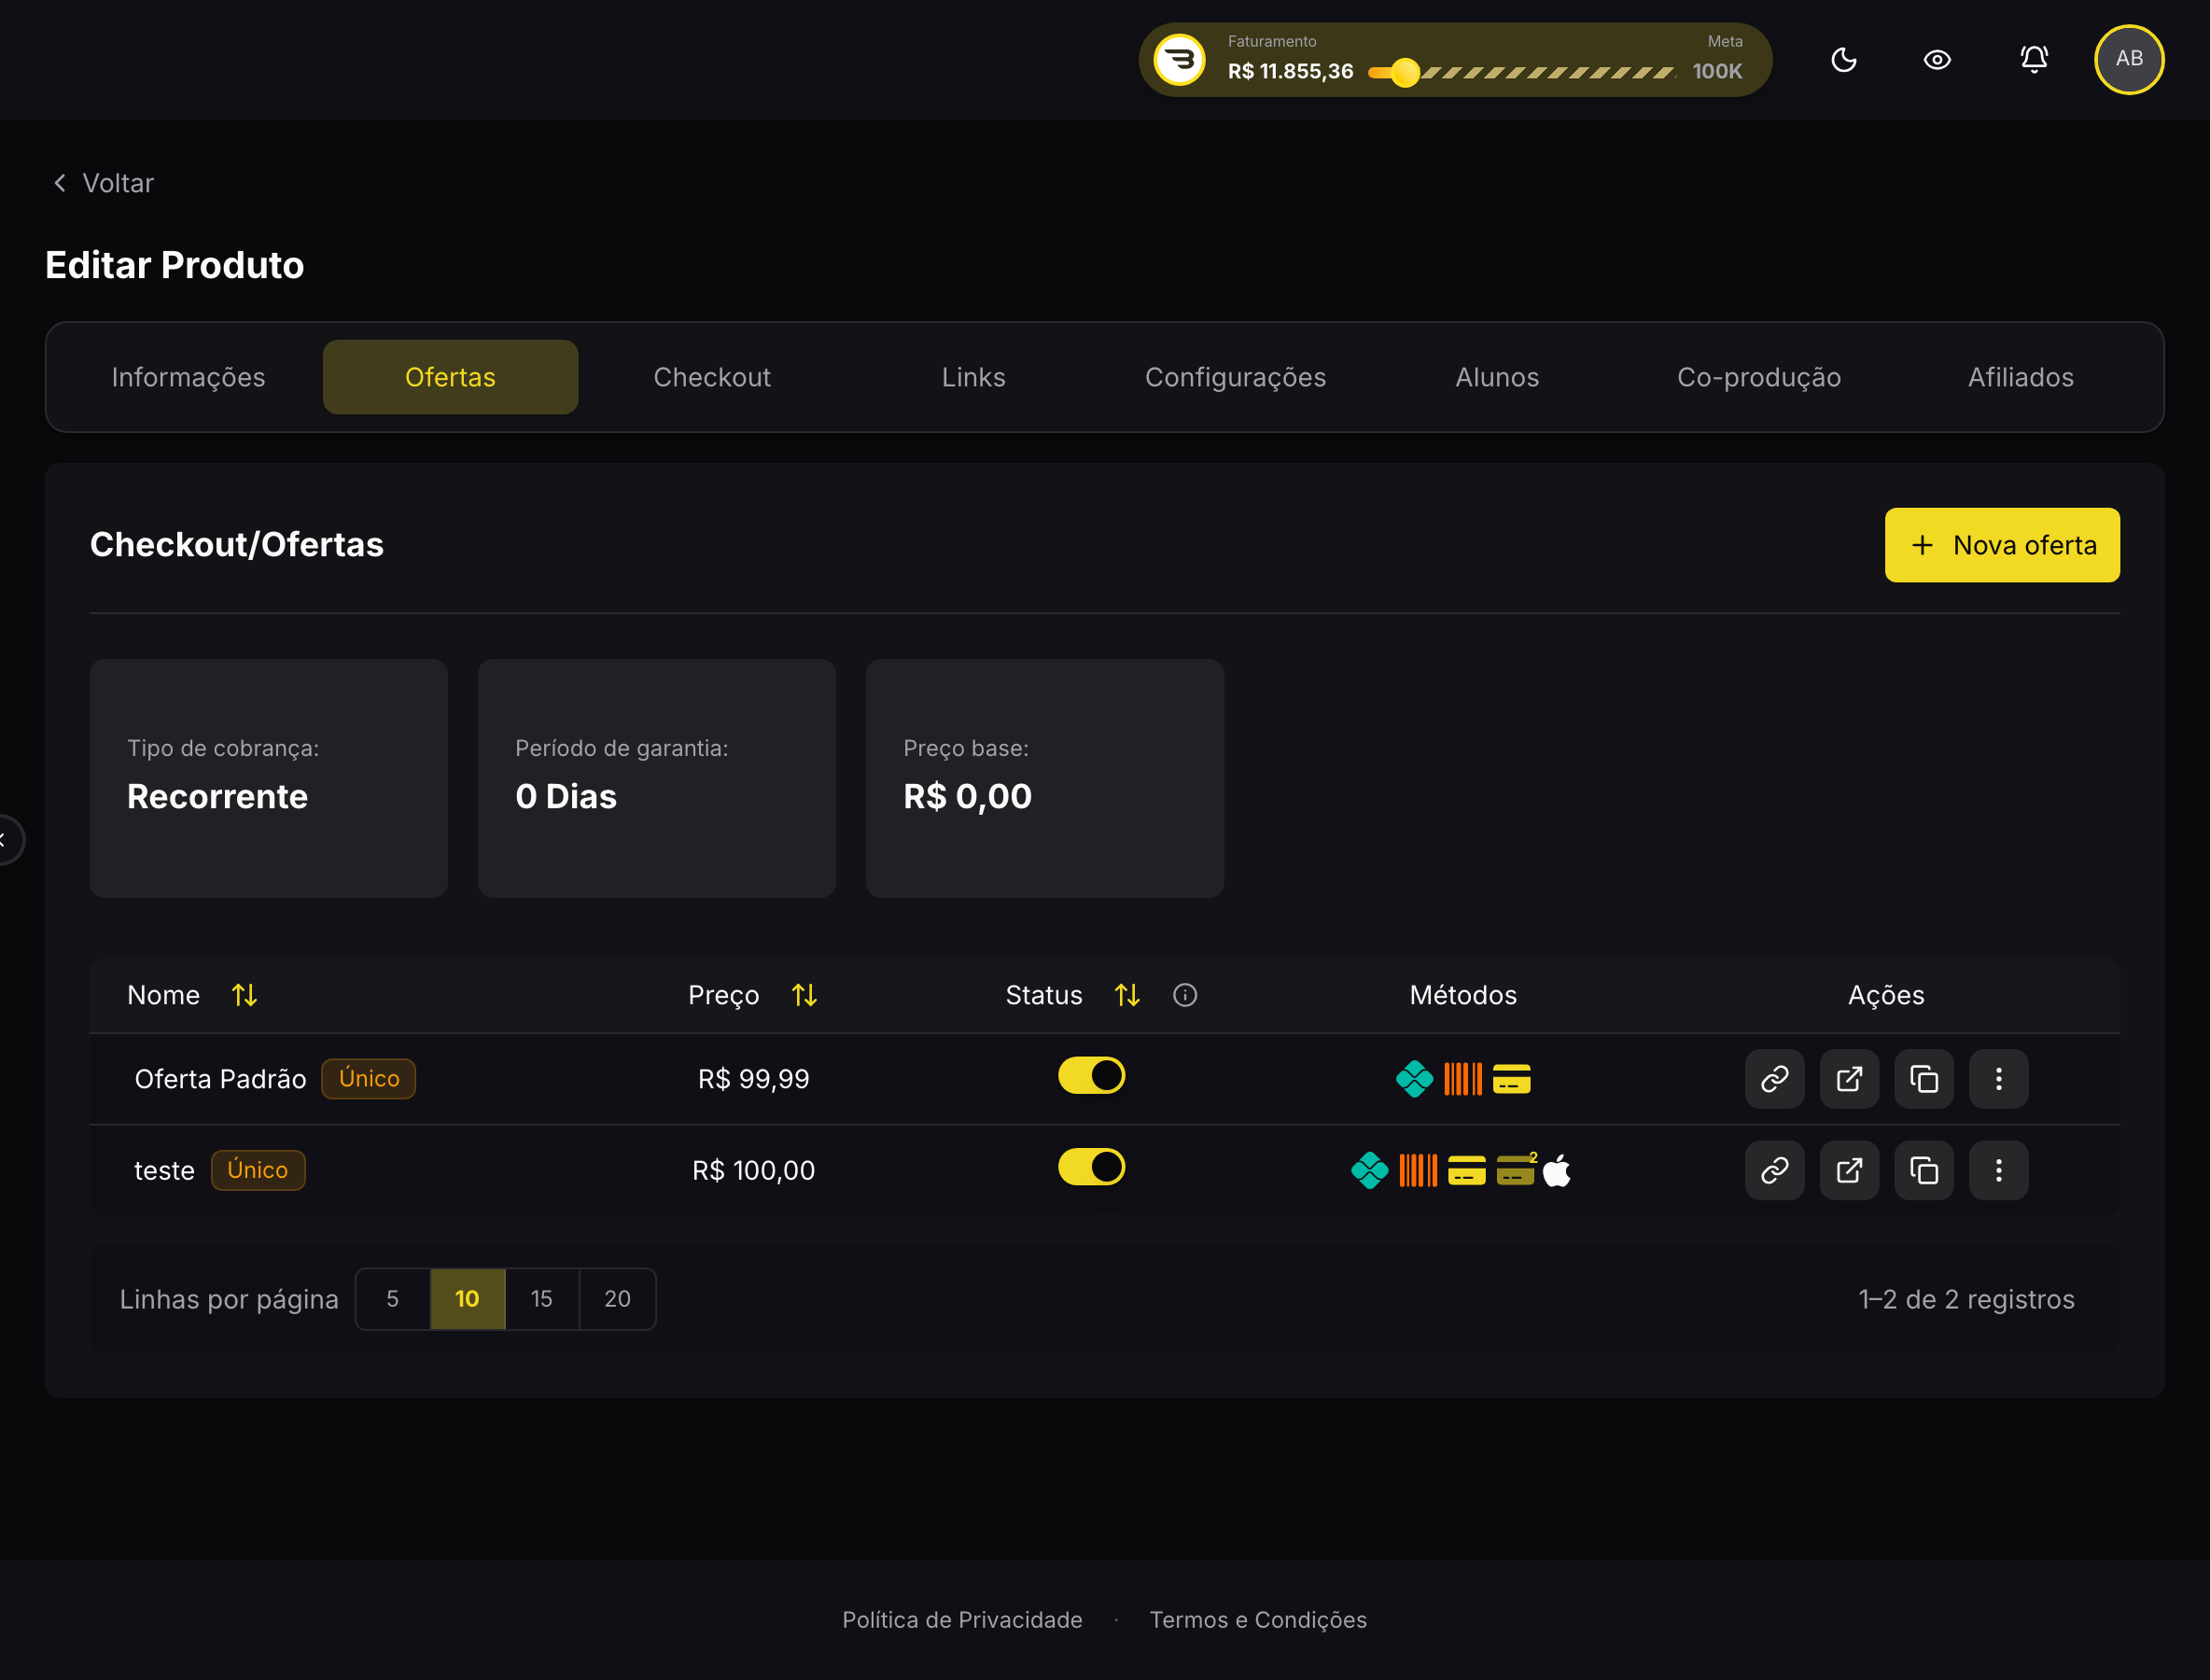2210x1680 pixels.
Task: Go to Co-produção tab
Action: pyautogui.click(x=1758, y=377)
